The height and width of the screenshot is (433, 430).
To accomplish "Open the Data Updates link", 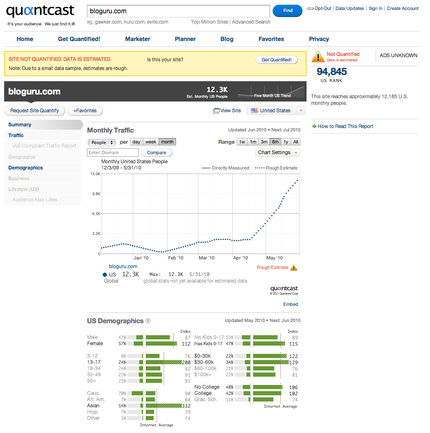I will coord(350,8).
